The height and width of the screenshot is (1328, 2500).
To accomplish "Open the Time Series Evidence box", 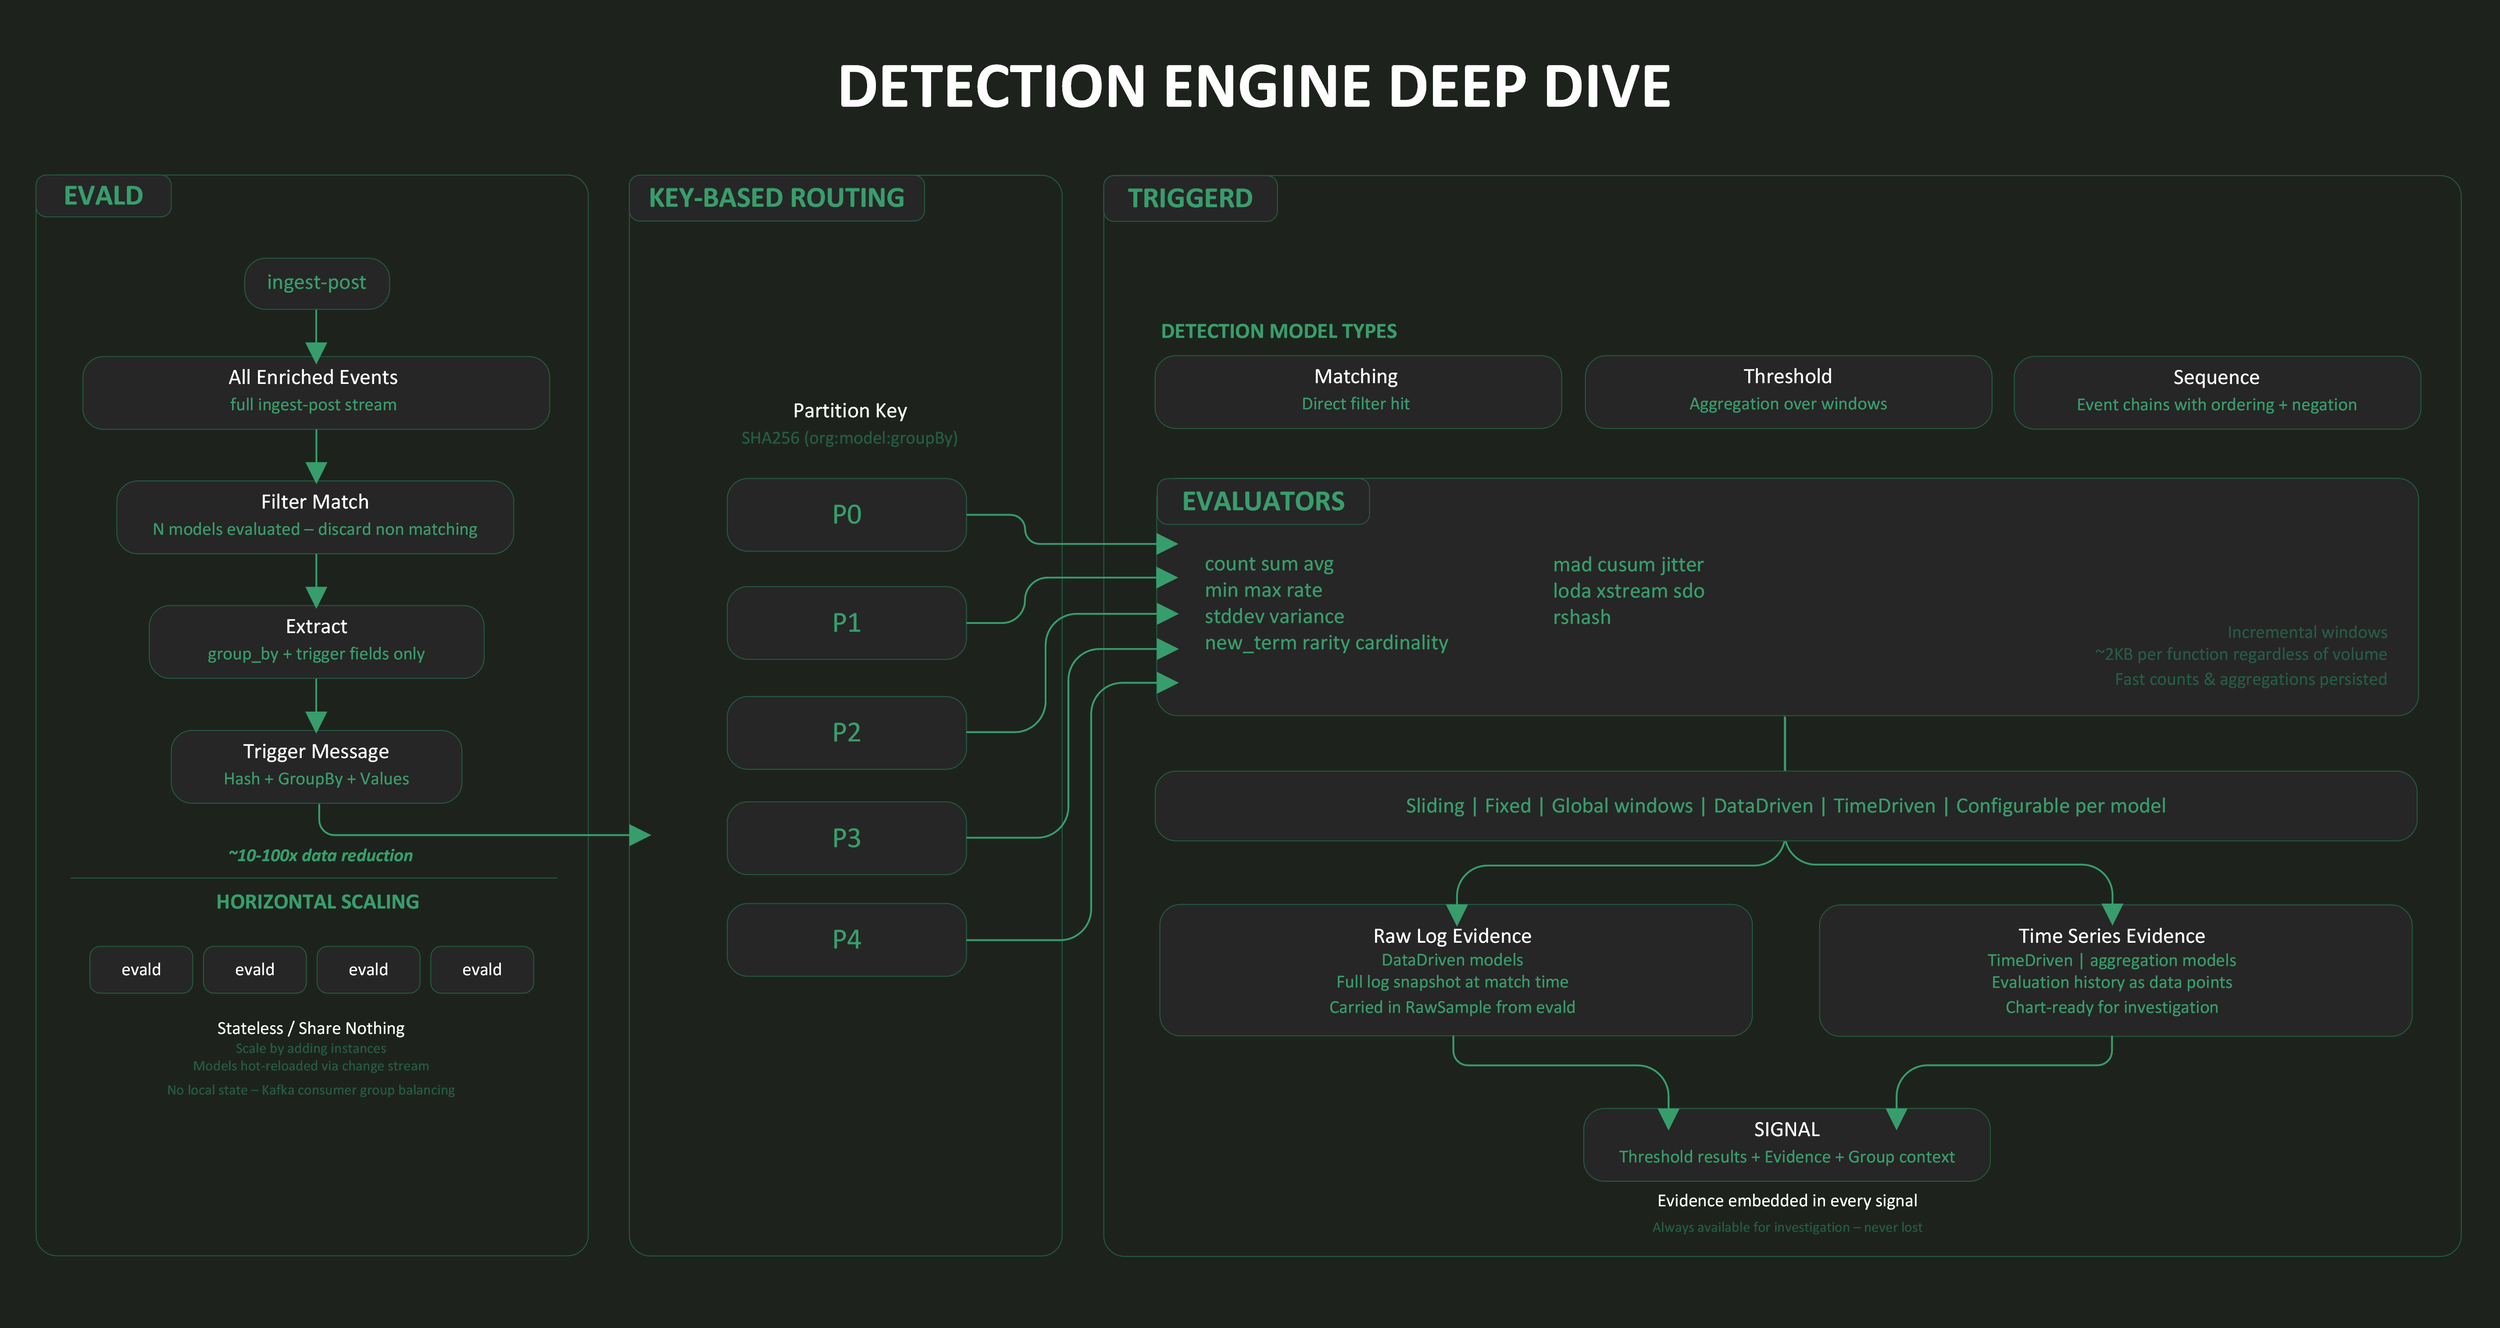I will point(2114,970).
